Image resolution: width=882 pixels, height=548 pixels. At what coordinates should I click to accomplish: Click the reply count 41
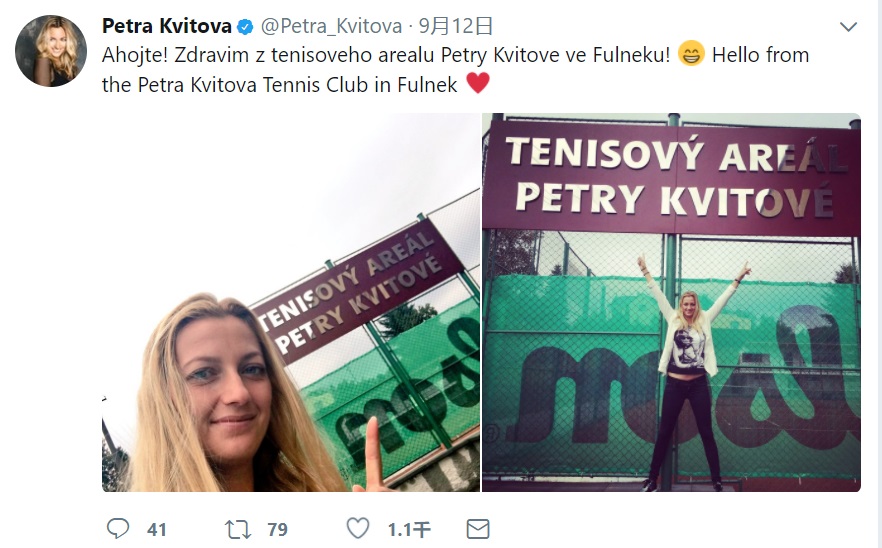pyautogui.click(x=157, y=529)
